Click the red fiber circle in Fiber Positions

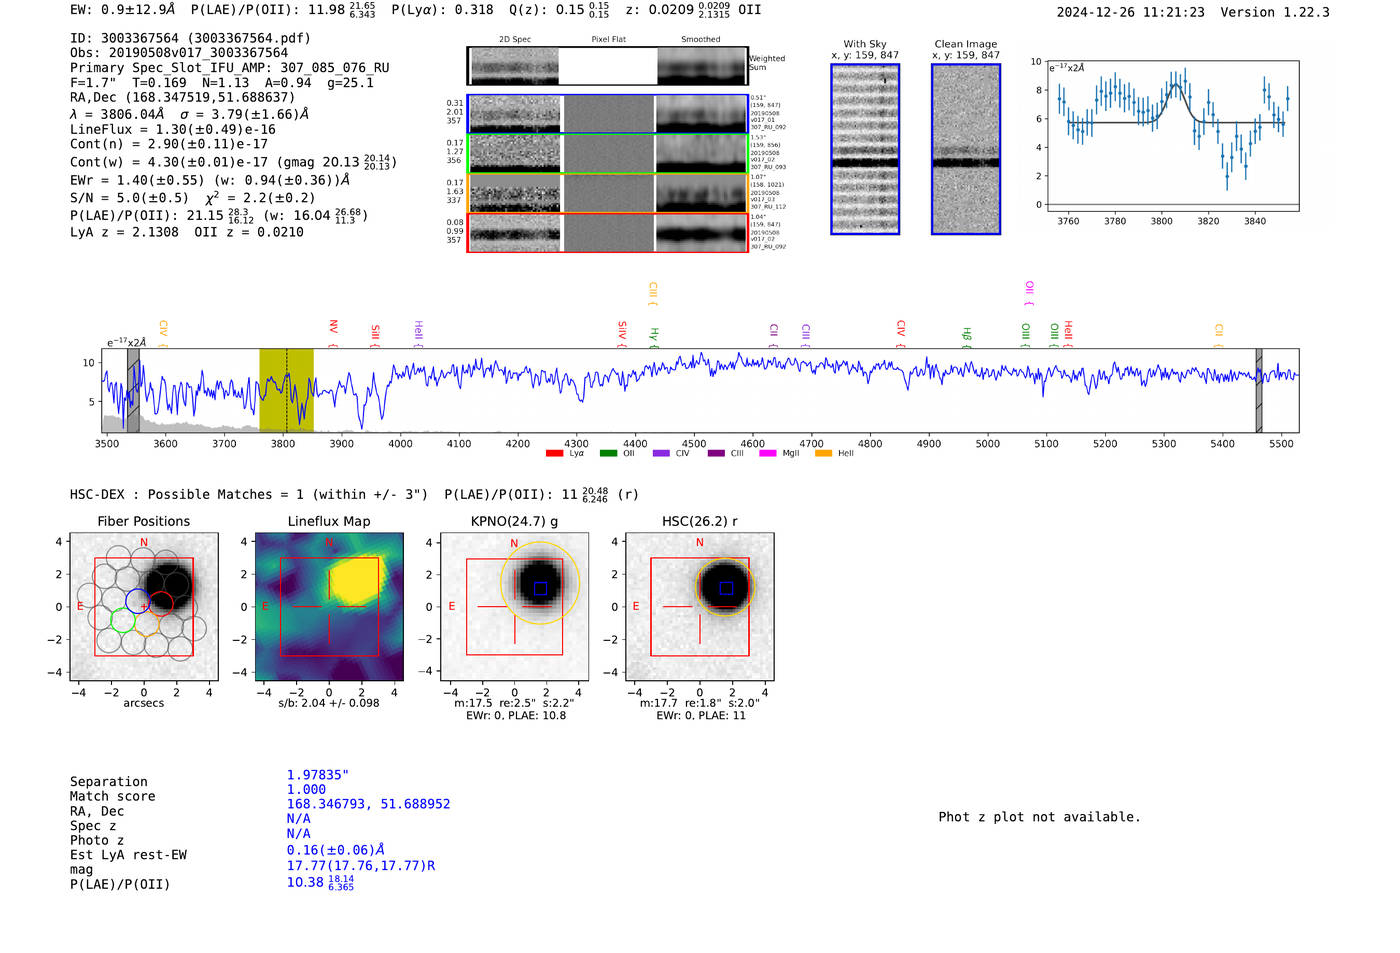click(x=161, y=604)
